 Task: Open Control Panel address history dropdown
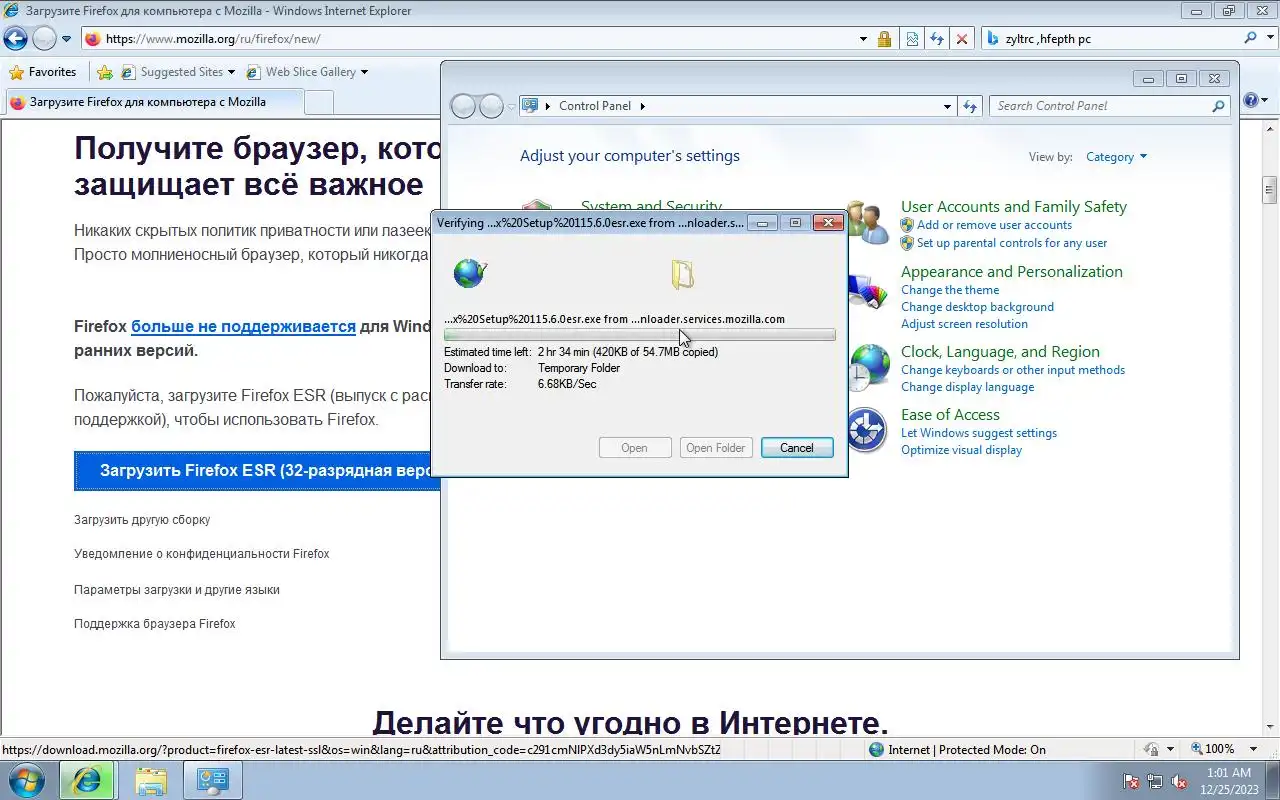[948, 106]
